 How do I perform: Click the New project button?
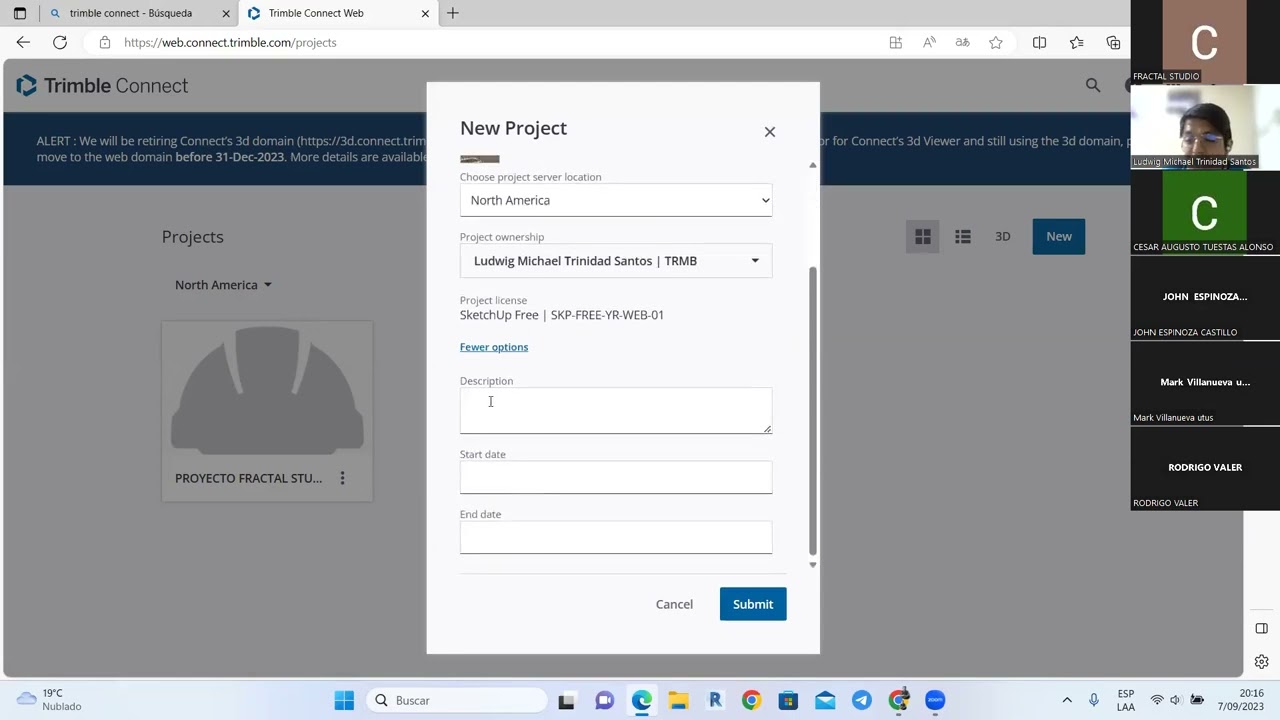[1059, 237]
